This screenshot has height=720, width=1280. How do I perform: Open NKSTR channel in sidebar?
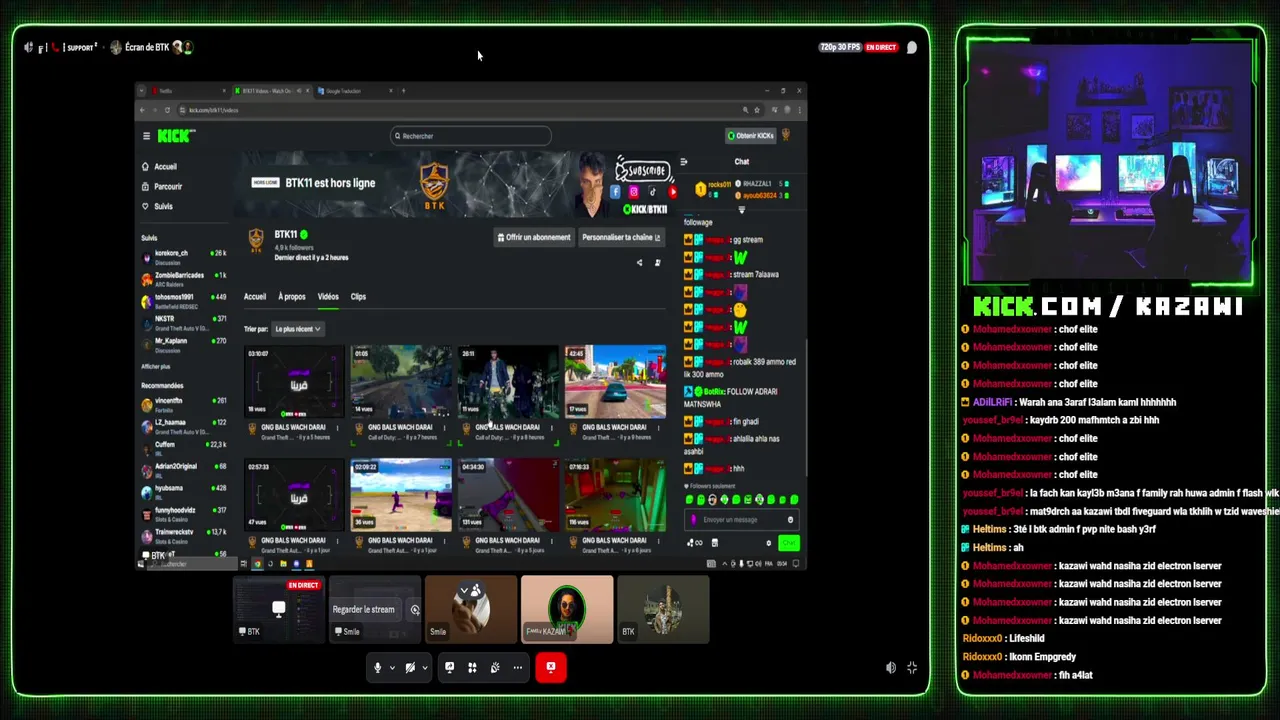pos(184,321)
